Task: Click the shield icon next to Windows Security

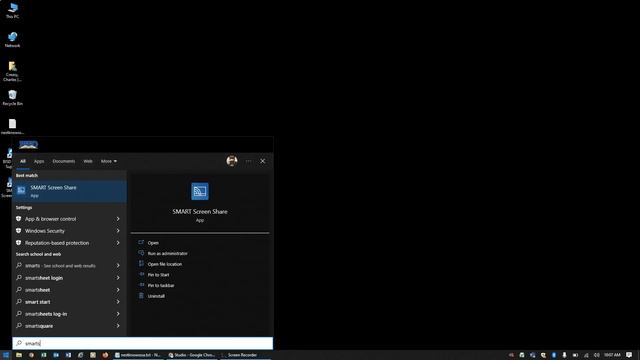Action: 18,231
